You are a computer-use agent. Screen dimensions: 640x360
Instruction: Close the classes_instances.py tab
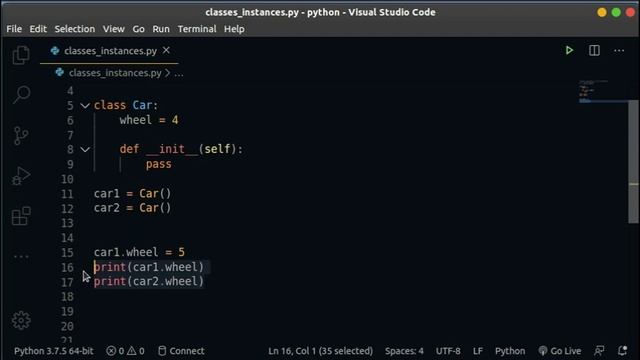coord(166,50)
